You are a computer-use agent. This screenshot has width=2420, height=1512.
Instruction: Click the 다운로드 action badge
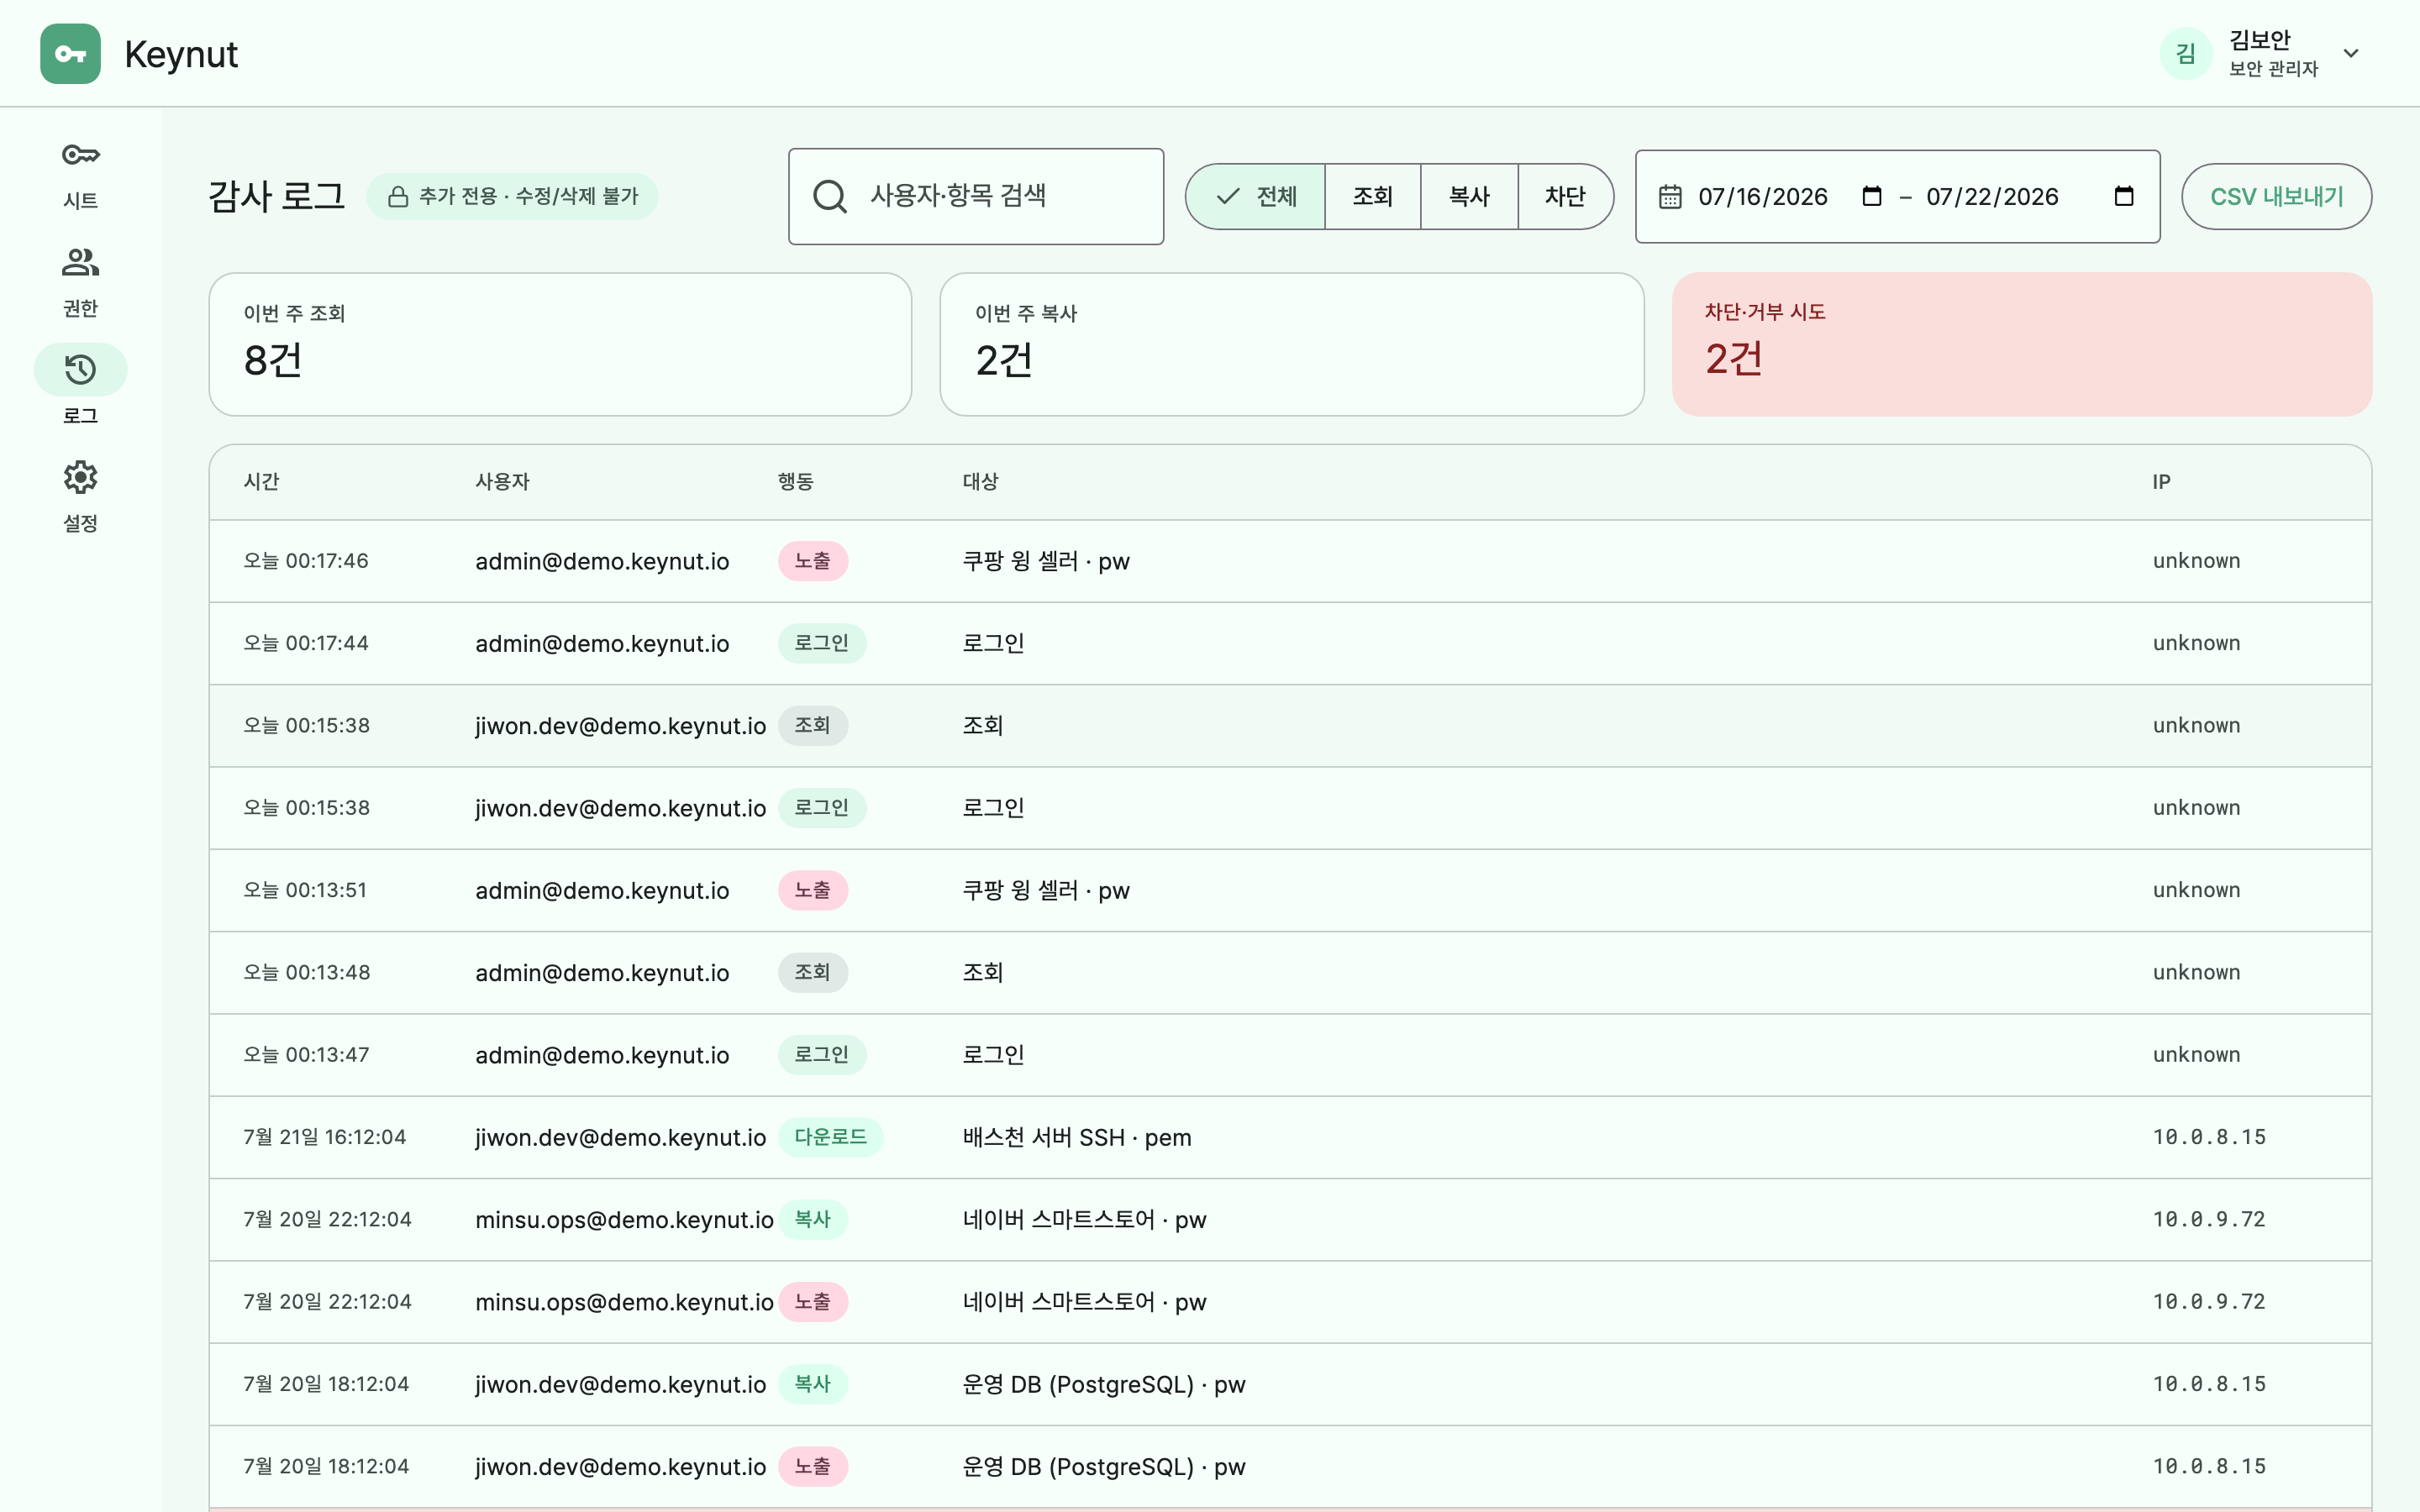(x=830, y=1137)
